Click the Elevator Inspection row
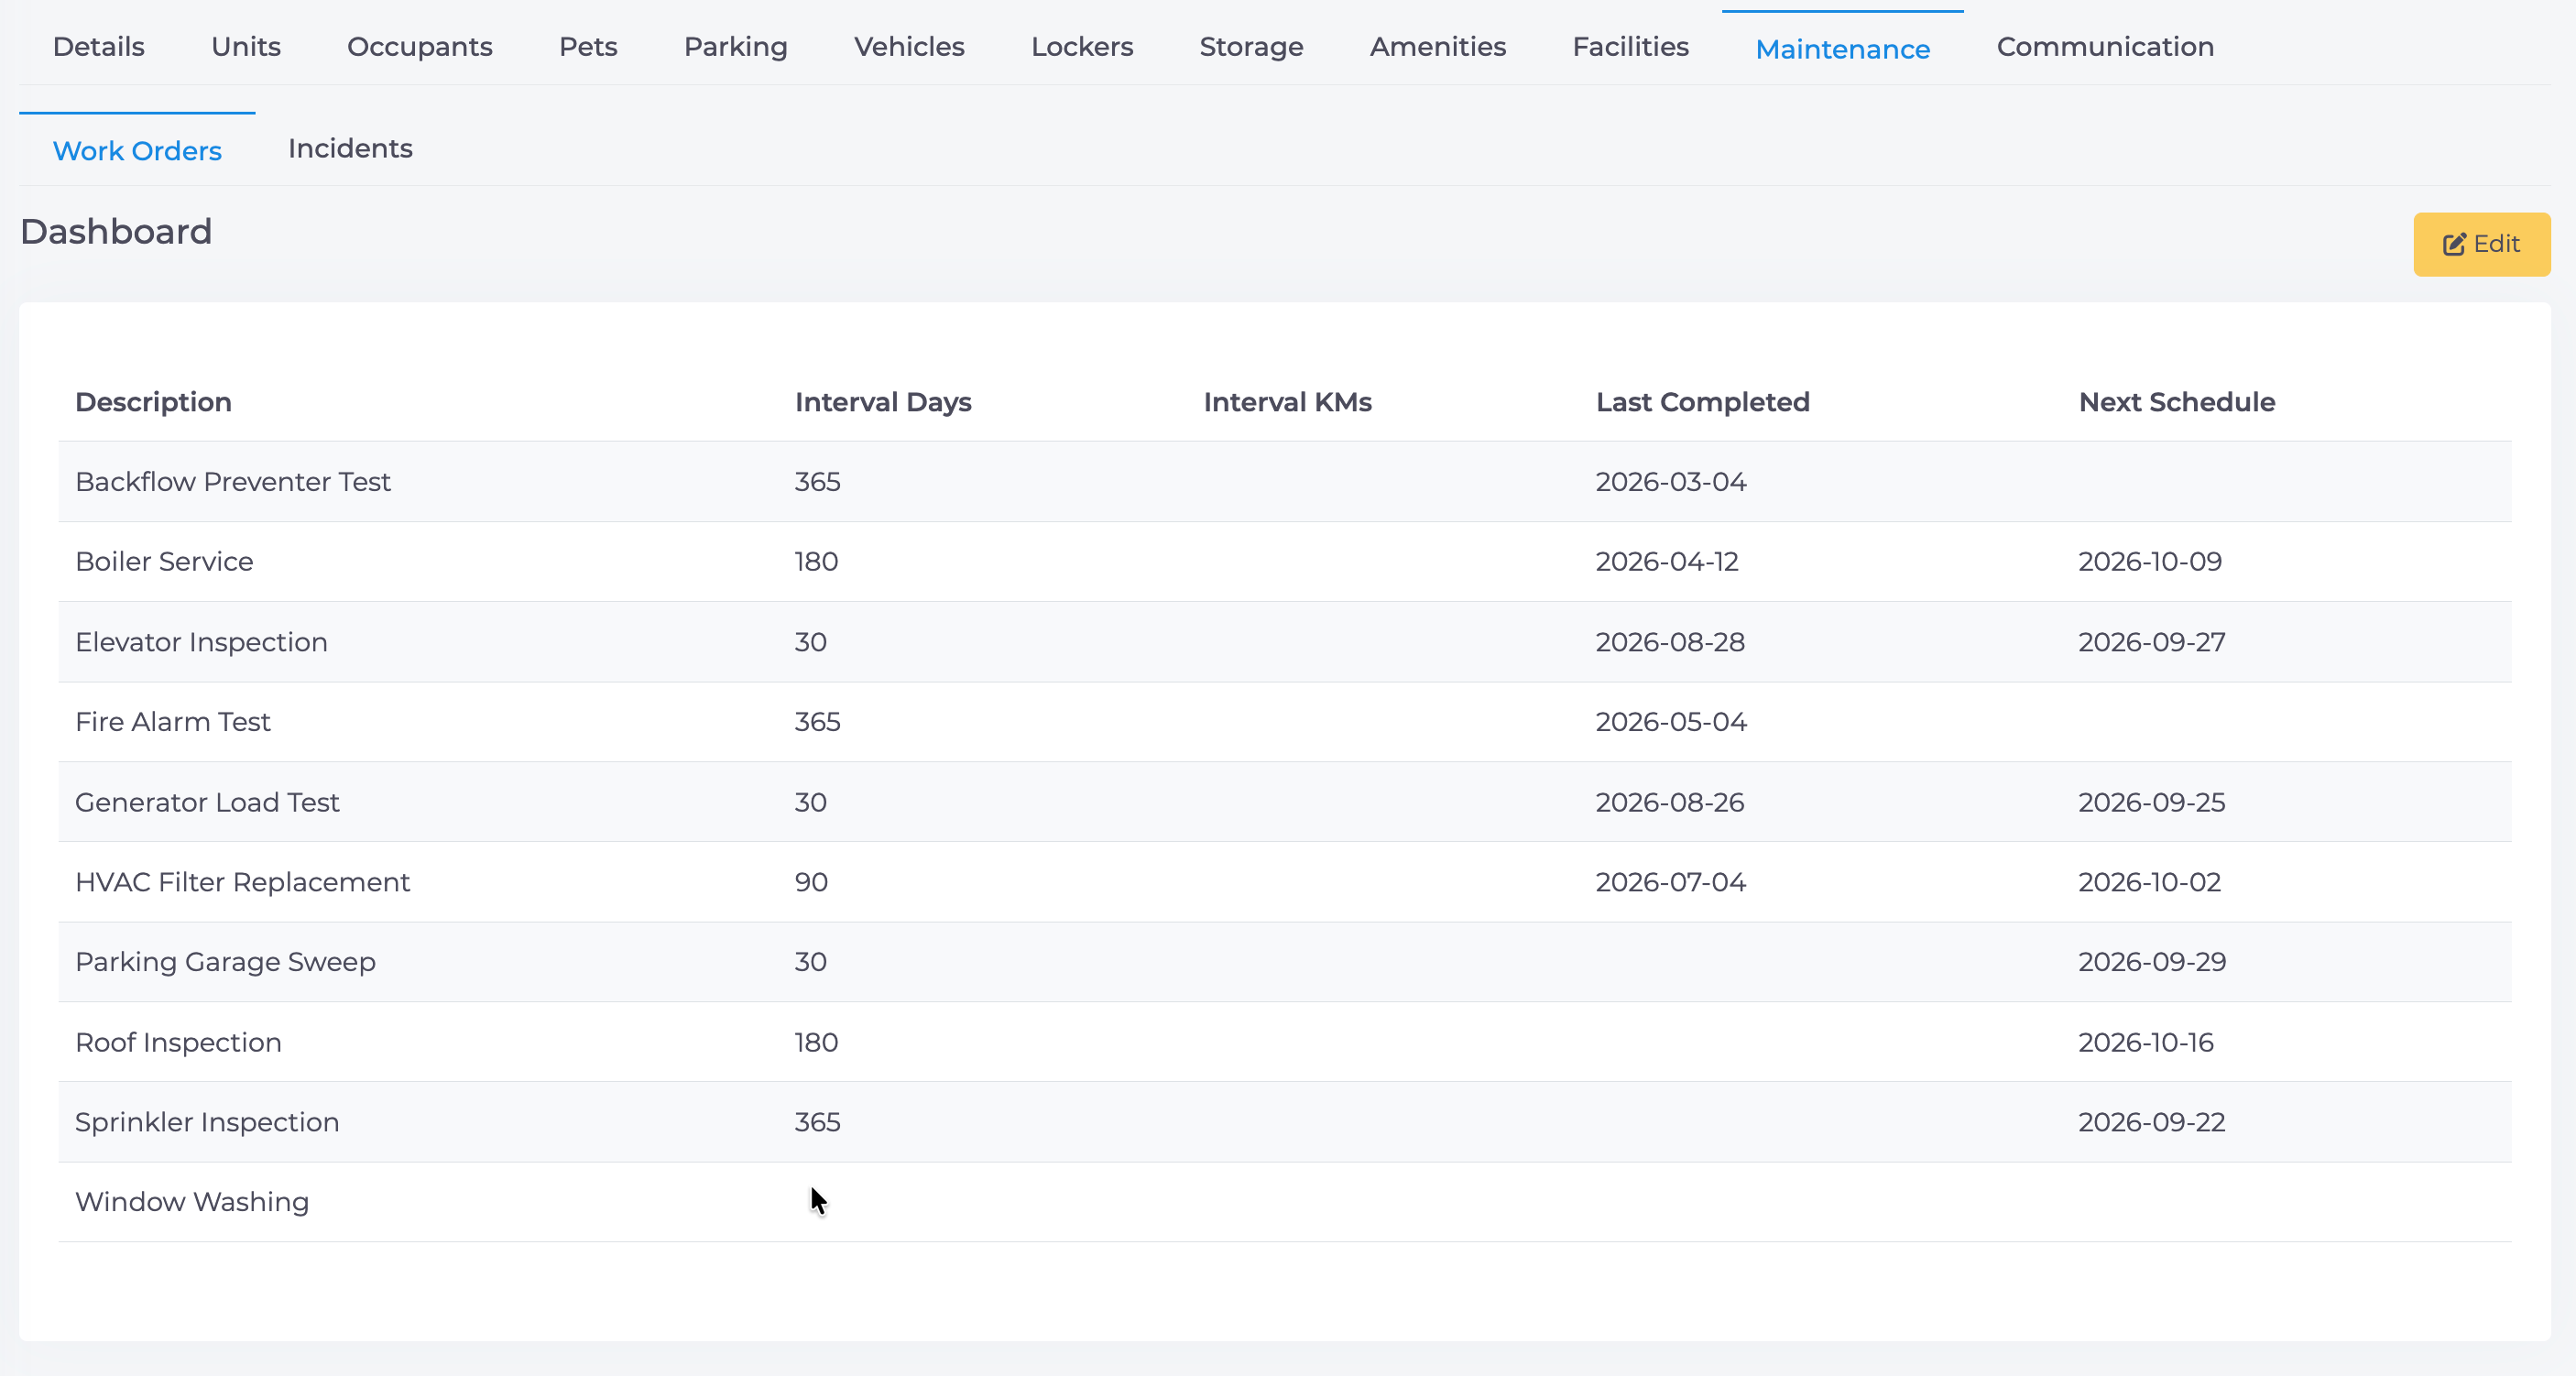Viewport: 2576px width, 1376px height. point(1285,642)
